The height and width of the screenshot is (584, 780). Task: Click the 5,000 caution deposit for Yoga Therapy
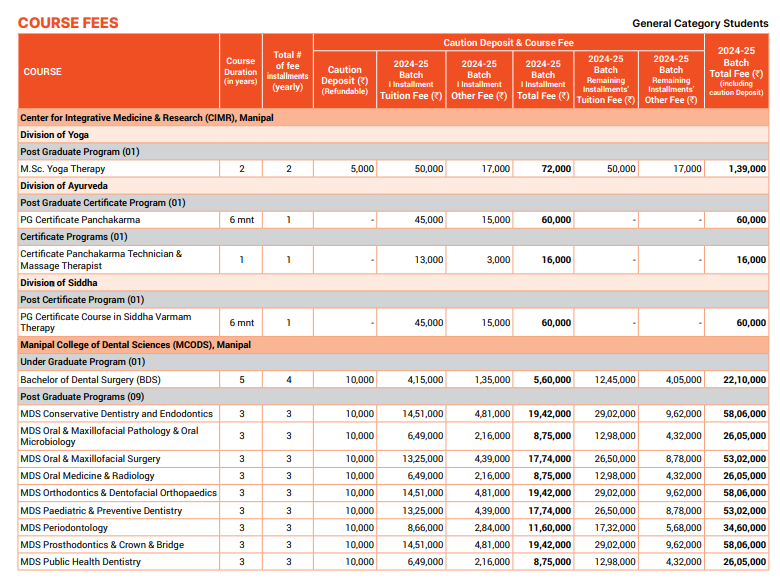tap(362, 169)
